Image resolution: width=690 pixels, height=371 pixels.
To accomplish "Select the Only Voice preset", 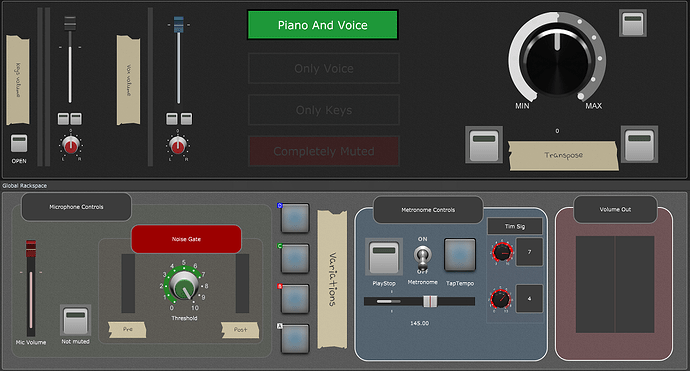I will (324, 68).
